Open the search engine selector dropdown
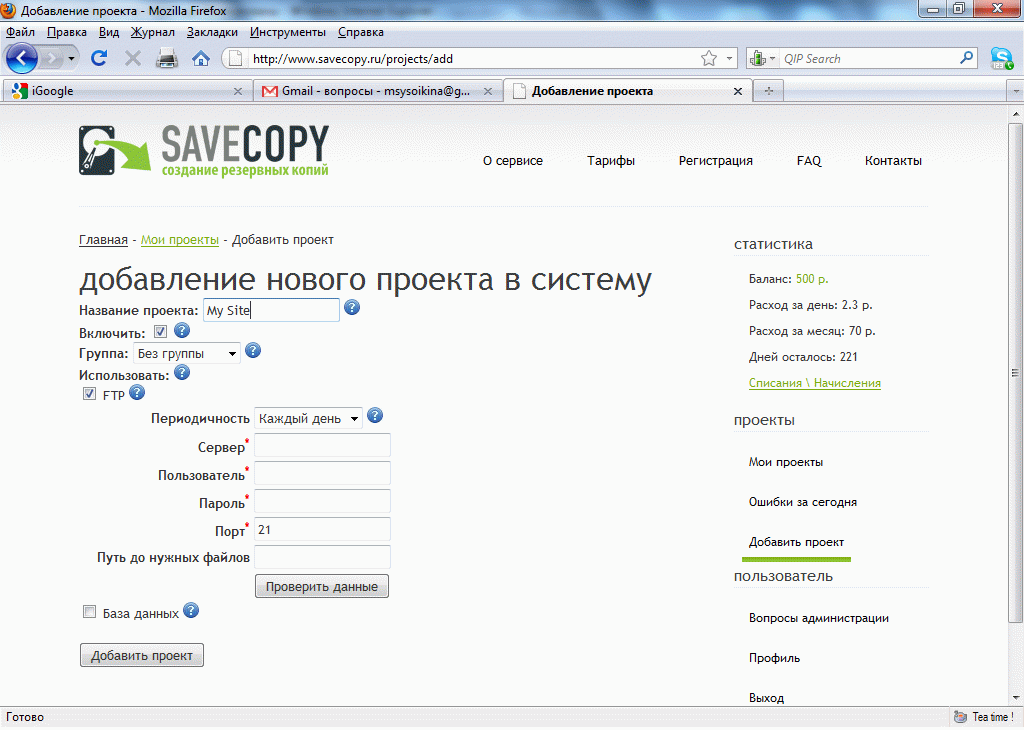Viewport: 1024px width, 730px height. [x=762, y=59]
